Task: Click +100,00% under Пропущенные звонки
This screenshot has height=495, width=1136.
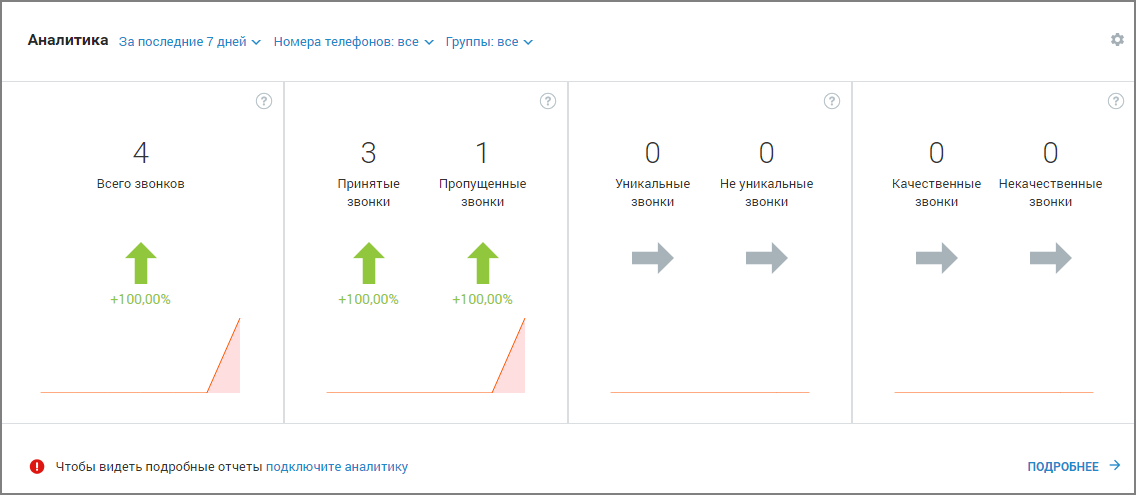Action: (483, 299)
